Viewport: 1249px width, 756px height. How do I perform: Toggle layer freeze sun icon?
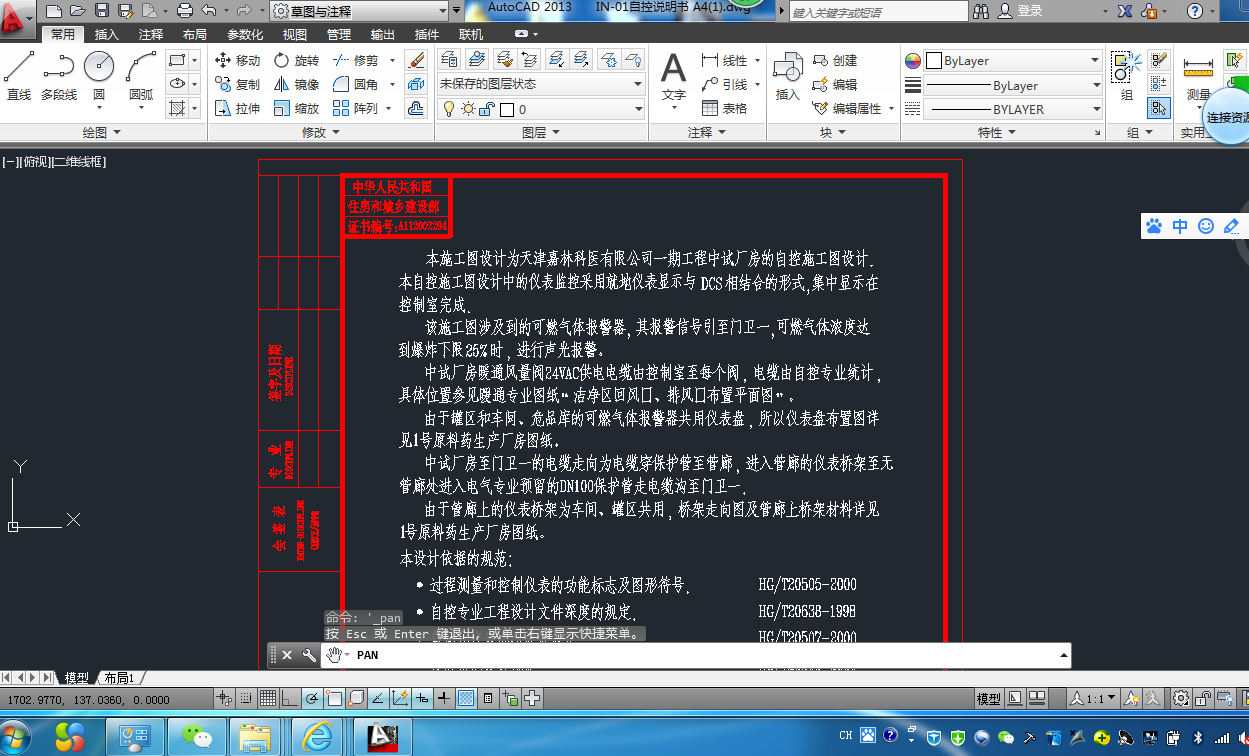[468, 109]
